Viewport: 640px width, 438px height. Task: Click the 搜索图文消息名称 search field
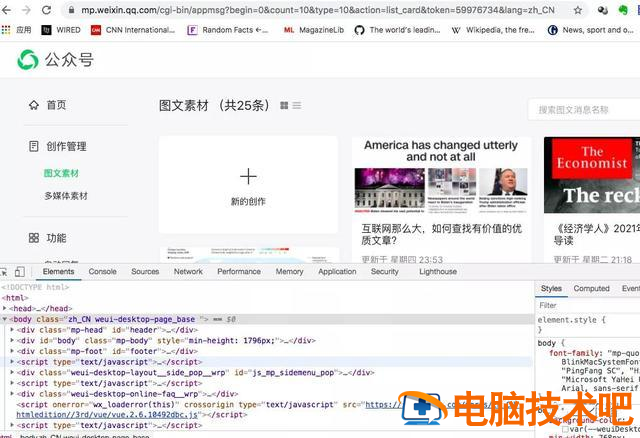584,110
